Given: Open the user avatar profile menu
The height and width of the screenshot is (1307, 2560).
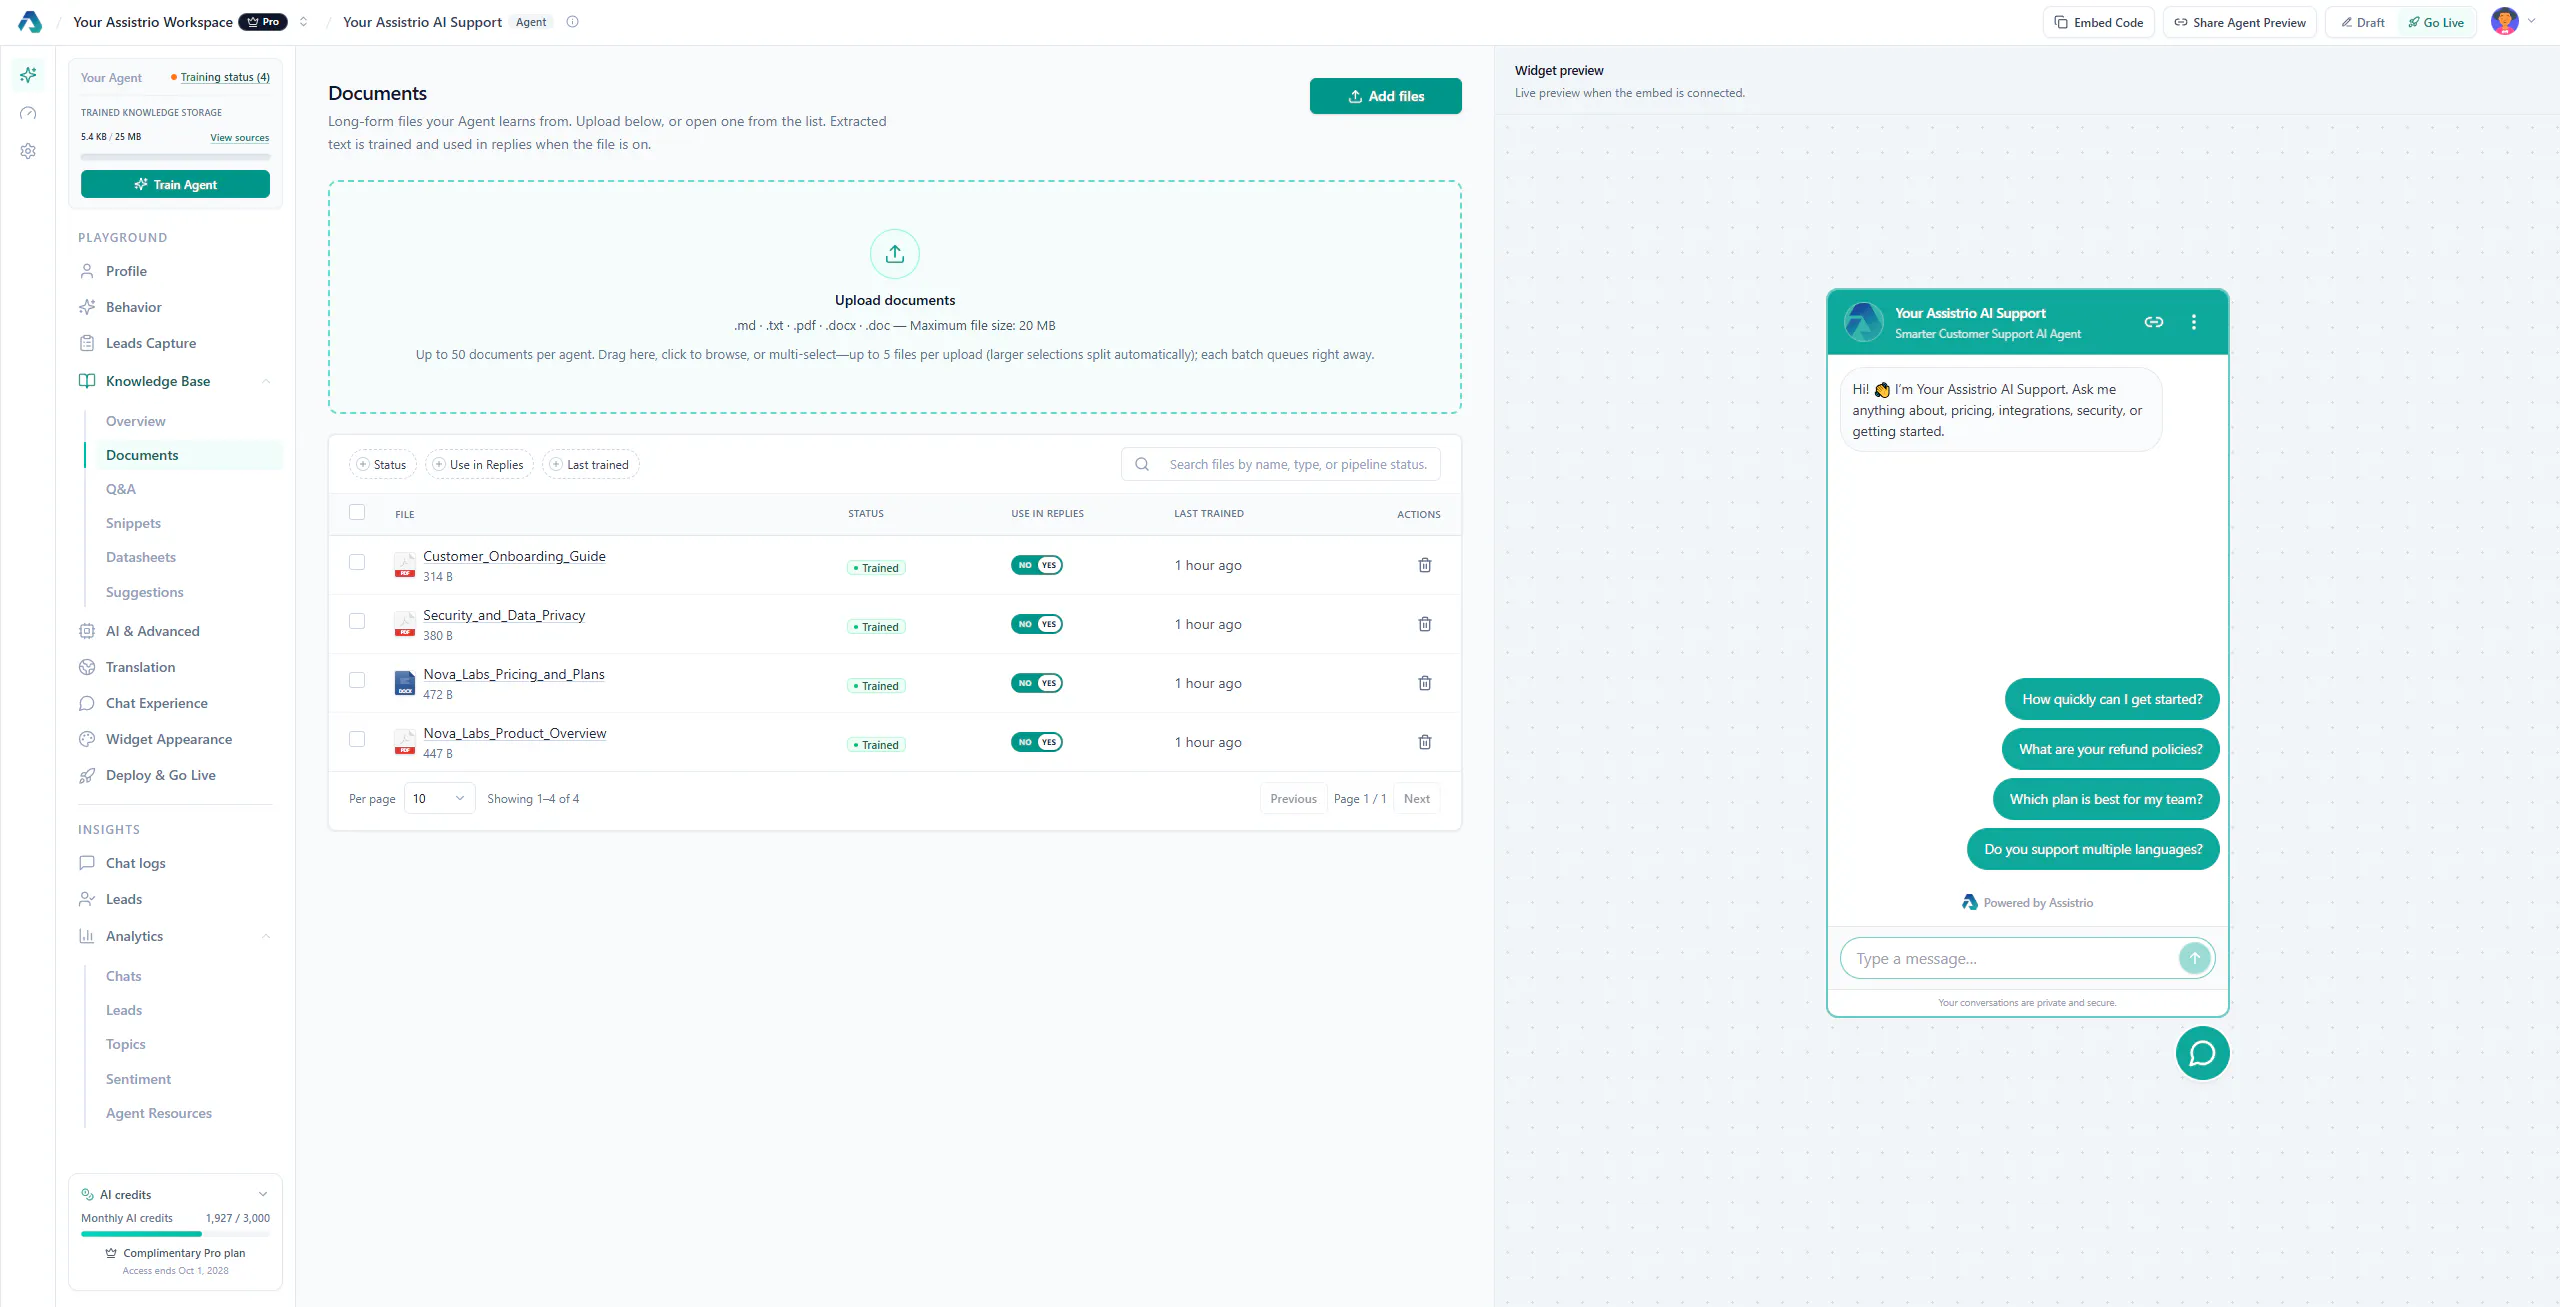Looking at the screenshot, I should pos(2504,21).
